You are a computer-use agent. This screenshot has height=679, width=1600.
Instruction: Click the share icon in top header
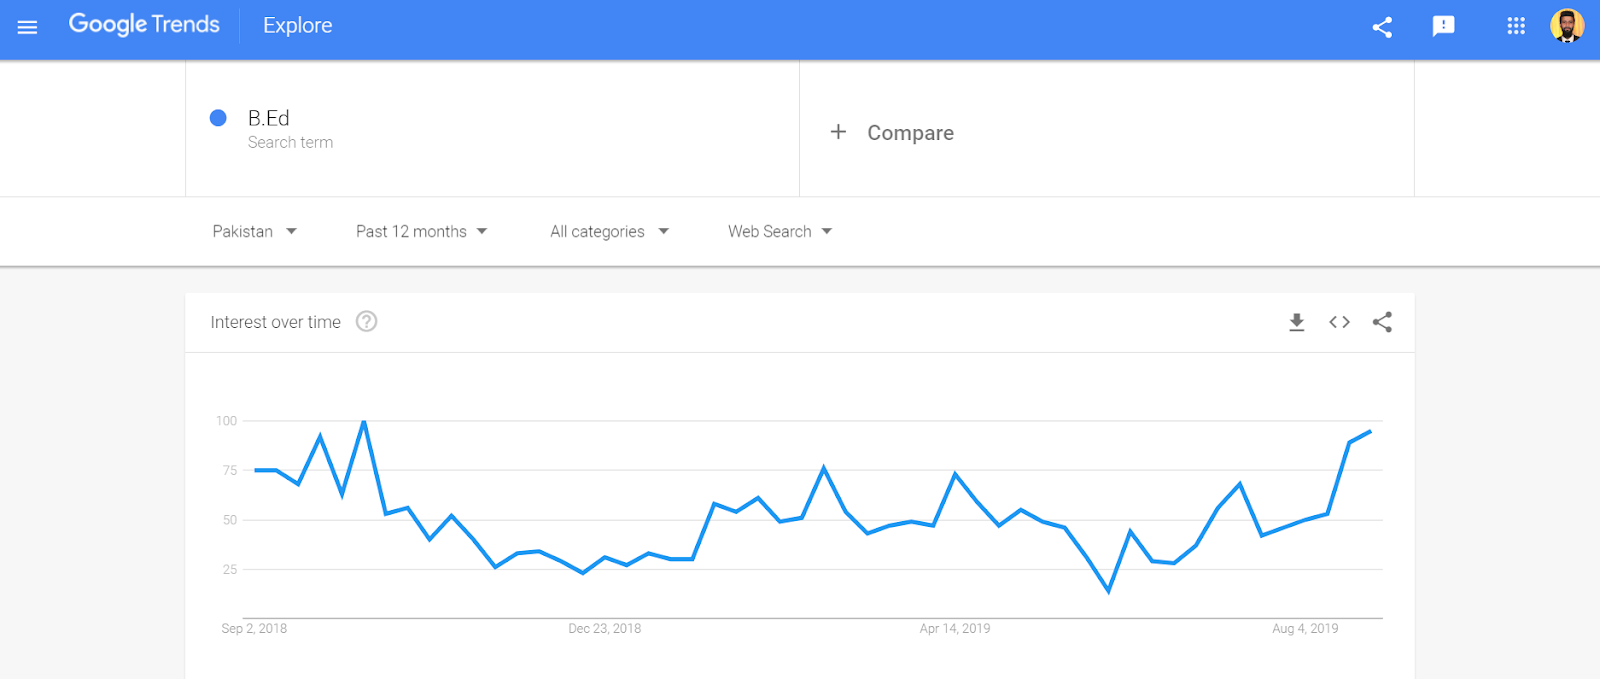(1382, 27)
